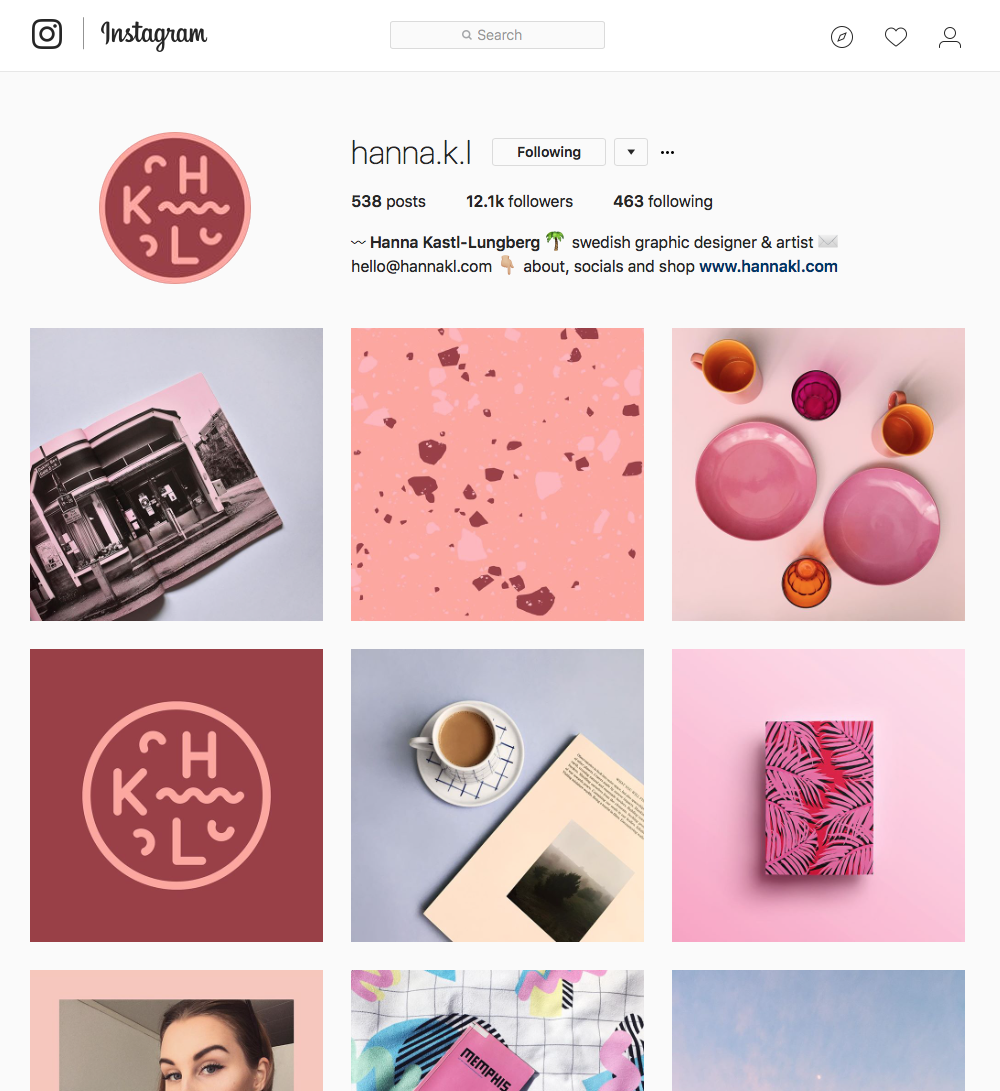The width and height of the screenshot is (1000, 1091).
Task: Open the pink terrazzo pattern post
Action: pyautogui.click(x=497, y=475)
